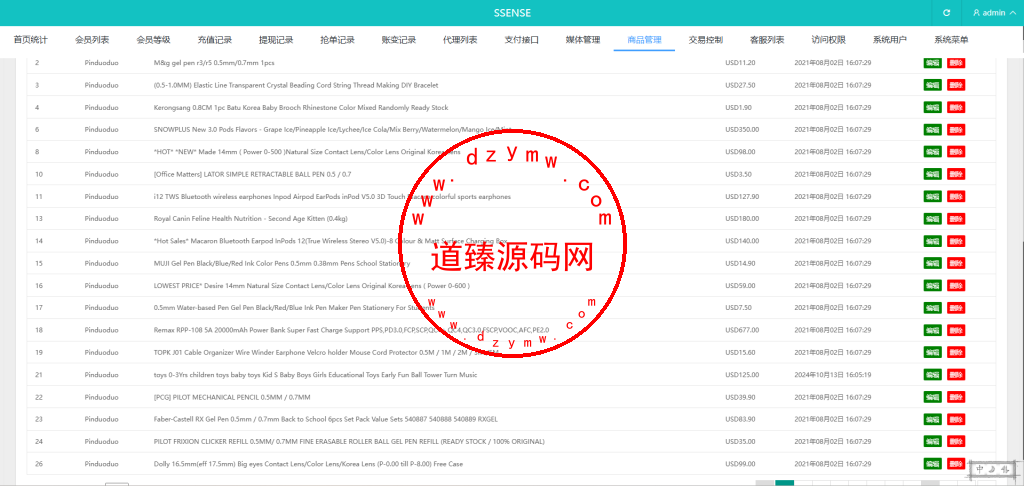1024x486 pixels.
Task: Select the 系统菜单 tab
Action: (x=952, y=40)
